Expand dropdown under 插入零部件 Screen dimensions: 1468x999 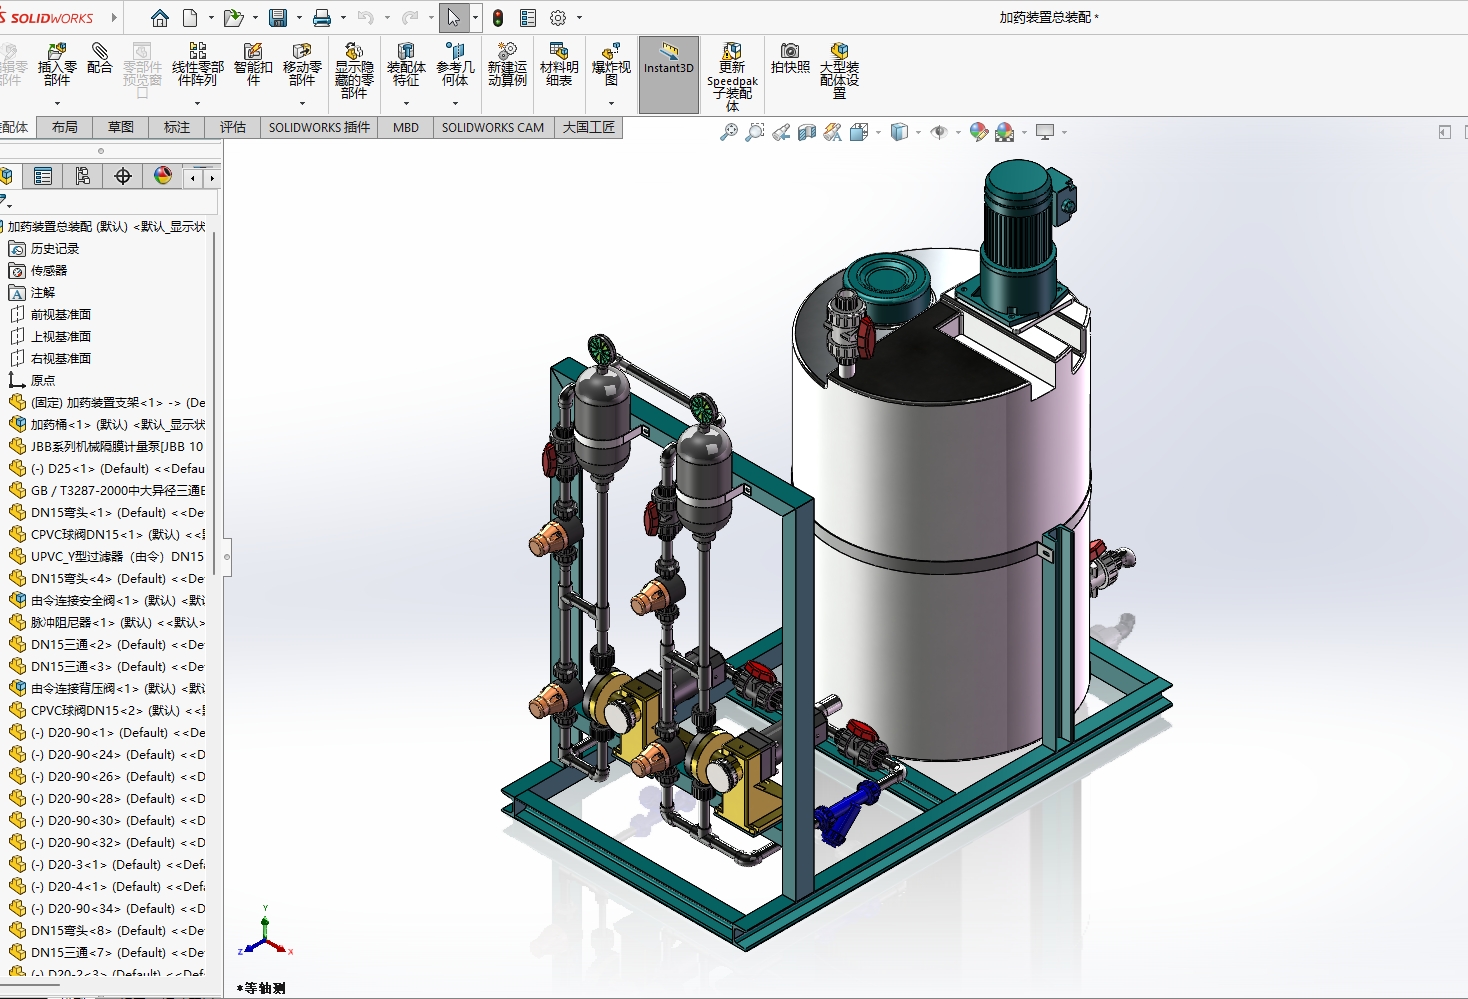[57, 103]
